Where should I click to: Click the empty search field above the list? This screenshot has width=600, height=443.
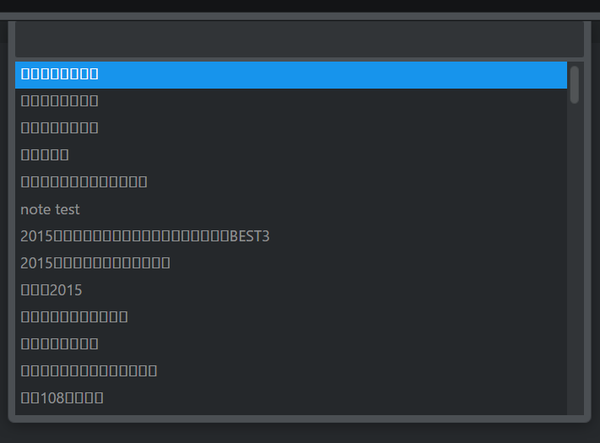pyautogui.click(x=299, y=39)
